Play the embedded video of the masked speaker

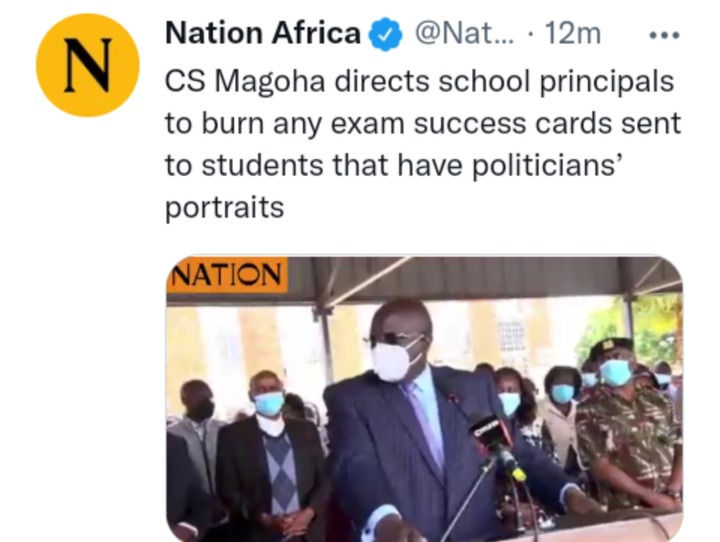click(x=424, y=399)
